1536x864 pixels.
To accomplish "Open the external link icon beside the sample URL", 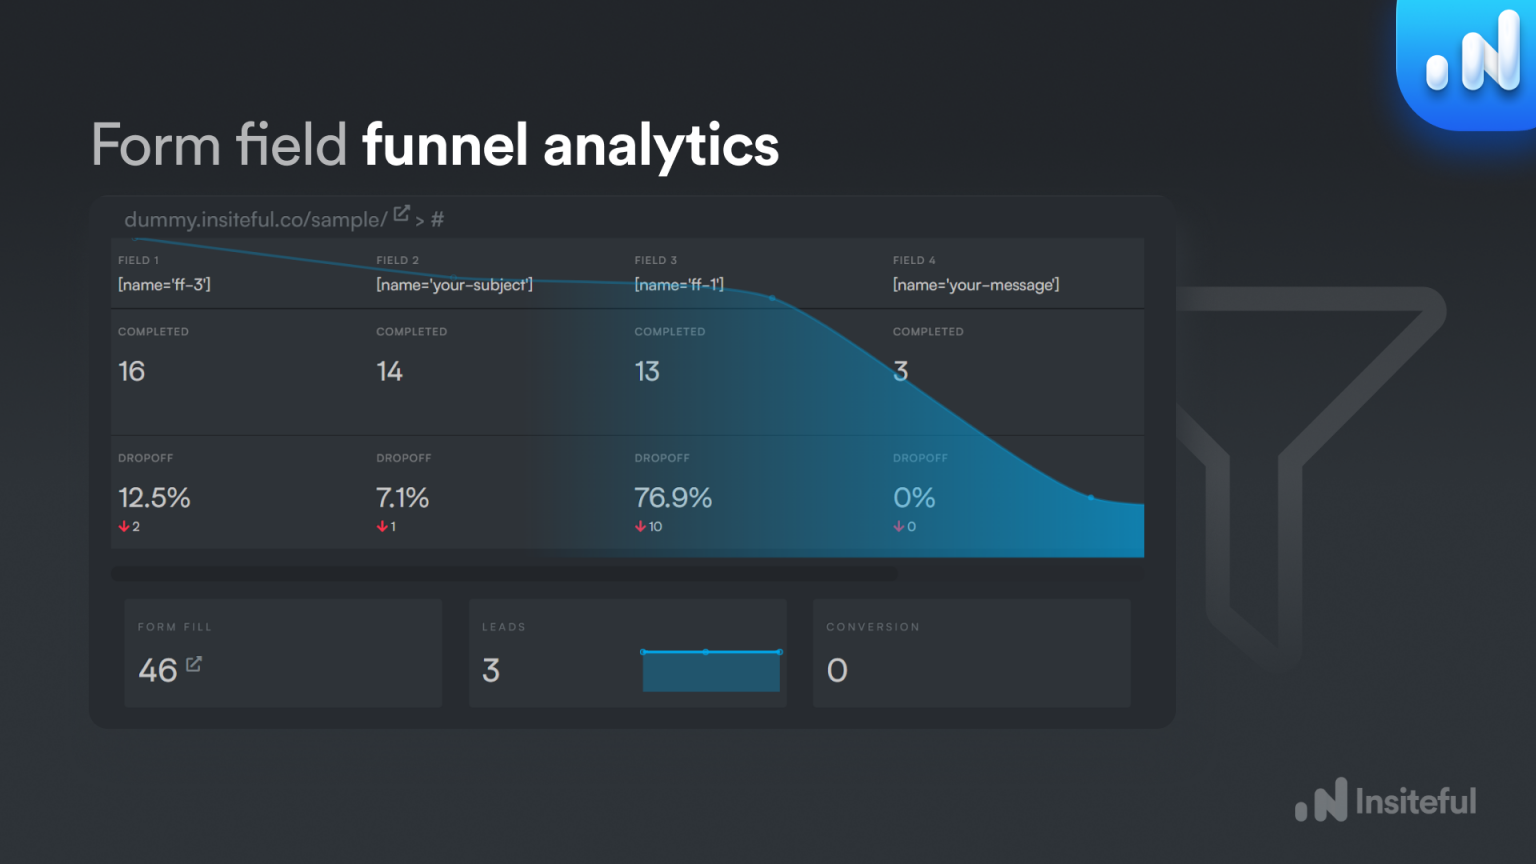I will 402,212.
